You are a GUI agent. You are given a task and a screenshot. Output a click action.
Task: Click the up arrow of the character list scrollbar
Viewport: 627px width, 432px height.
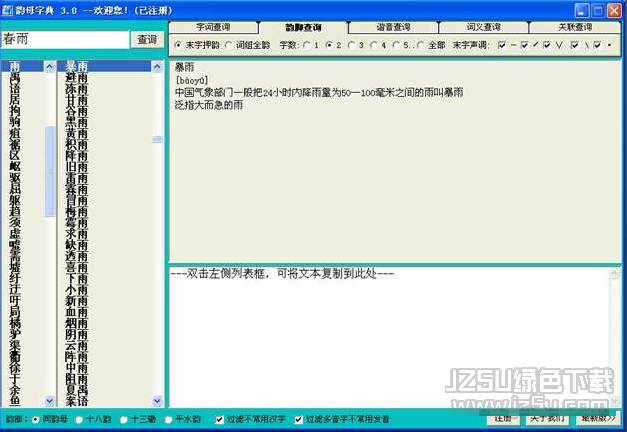[x=50, y=66]
